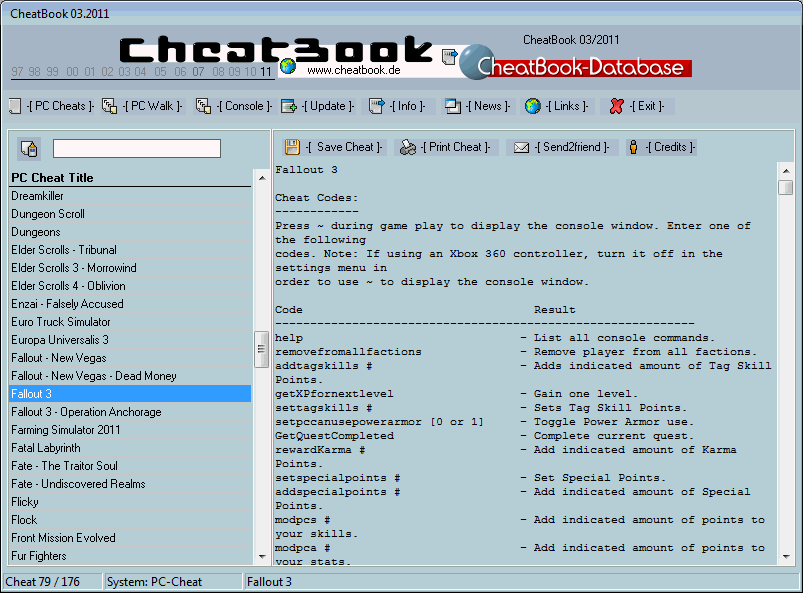
Task: Select the highlighted Fallout 3 entry
Action: (x=130, y=394)
